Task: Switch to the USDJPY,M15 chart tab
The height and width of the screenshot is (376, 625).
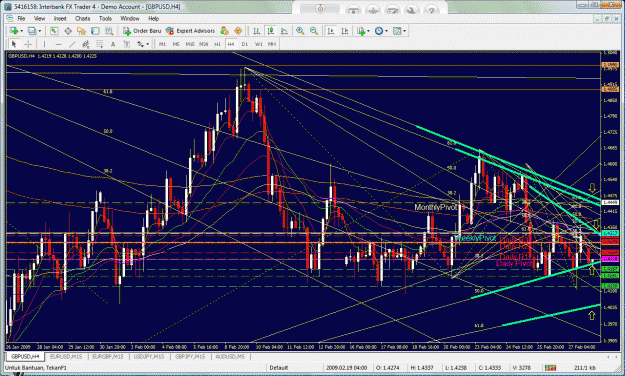Action: (x=149, y=356)
